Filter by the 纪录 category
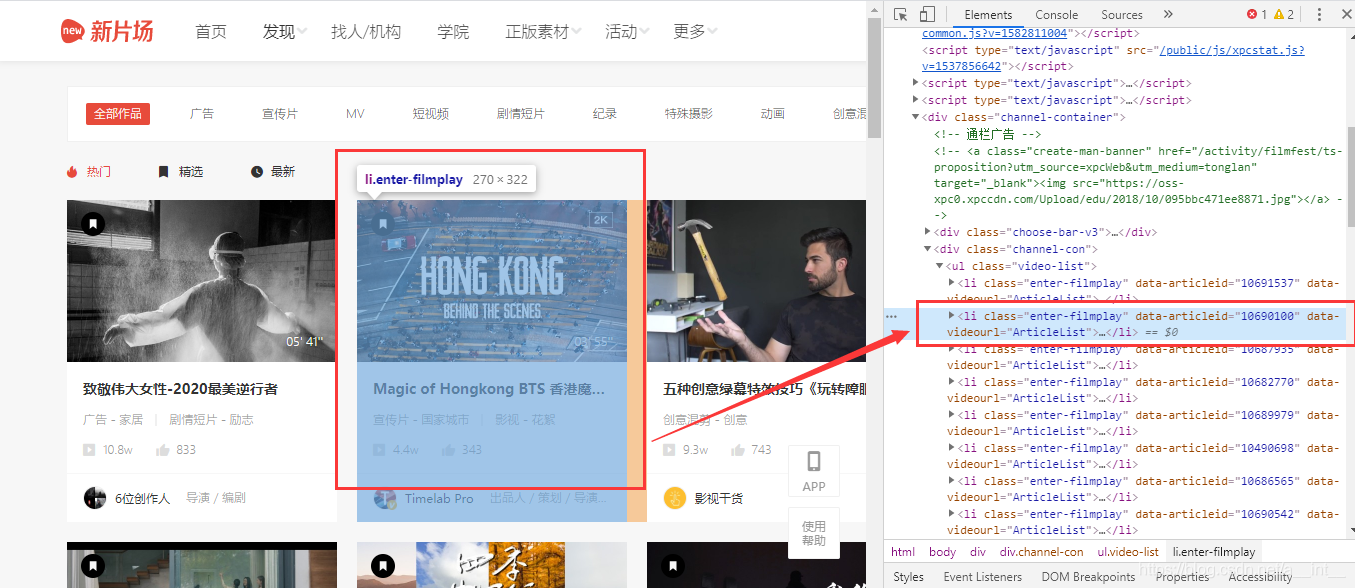Screen dimensions: 1355x588 click(605, 114)
